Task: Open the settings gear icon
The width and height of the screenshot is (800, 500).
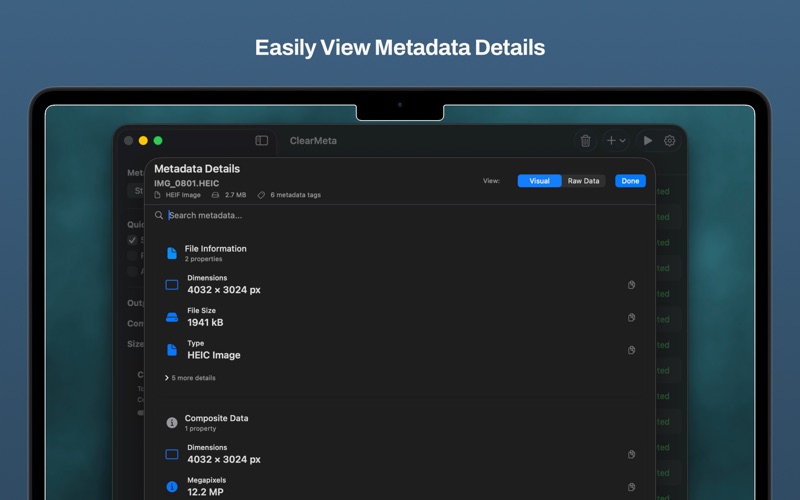Action: tap(669, 140)
